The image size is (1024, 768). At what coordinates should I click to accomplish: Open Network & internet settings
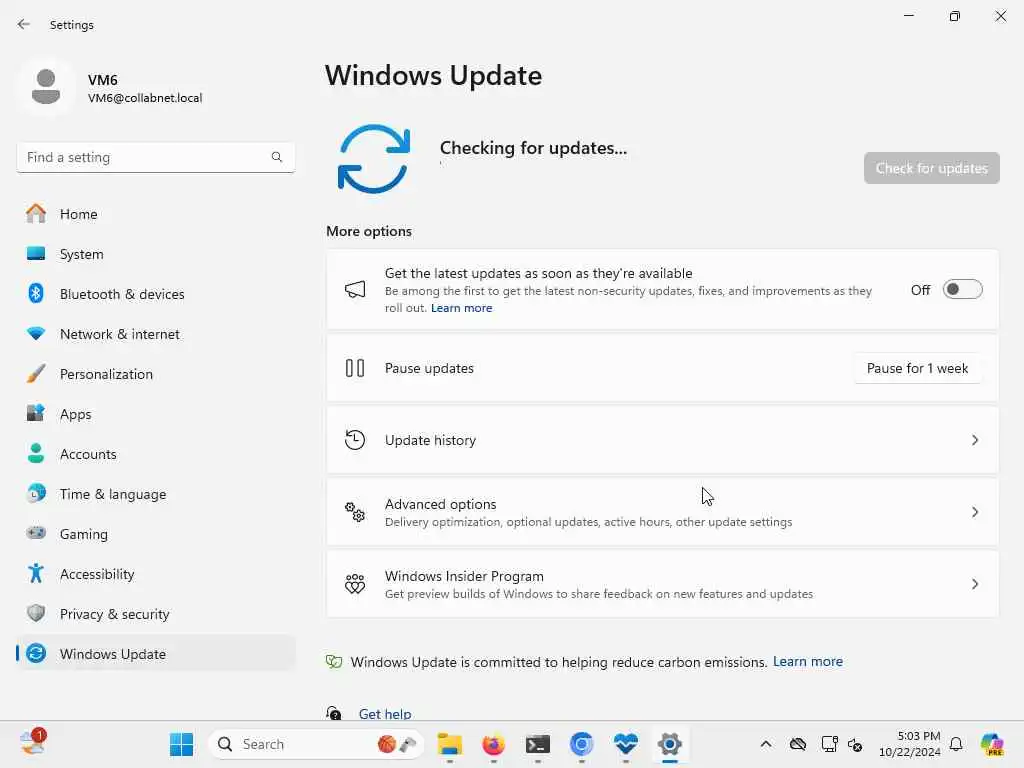[x=155, y=334]
